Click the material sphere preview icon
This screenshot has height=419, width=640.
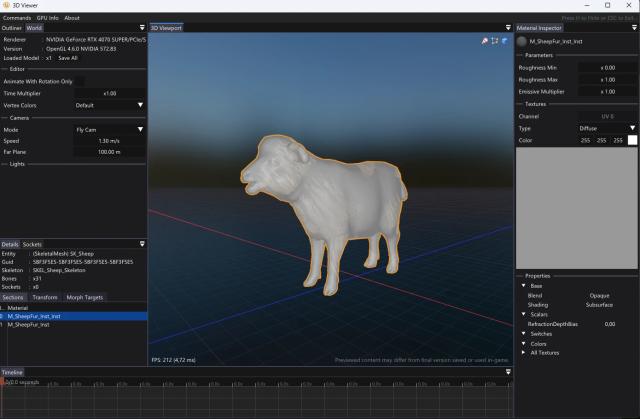click(522, 41)
